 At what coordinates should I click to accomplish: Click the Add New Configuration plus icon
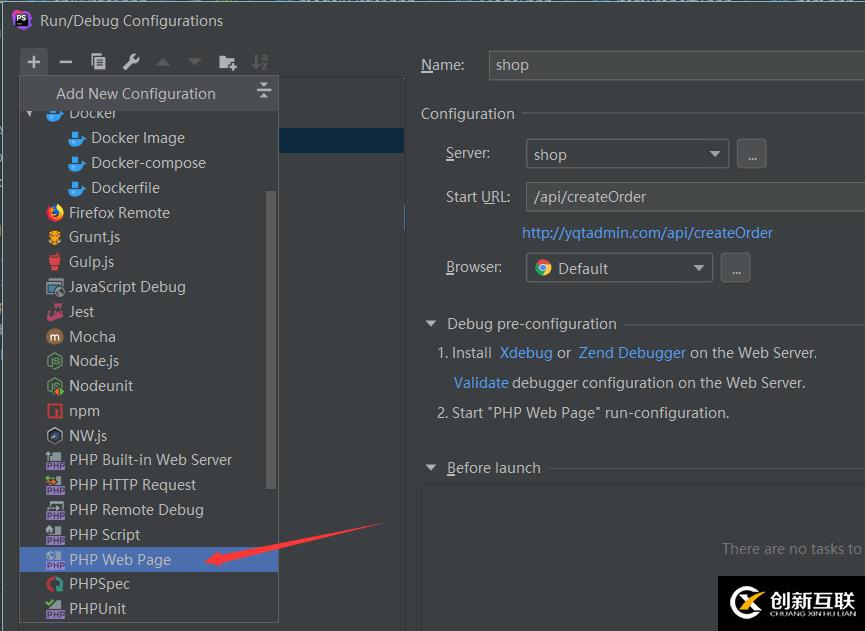click(x=34, y=62)
